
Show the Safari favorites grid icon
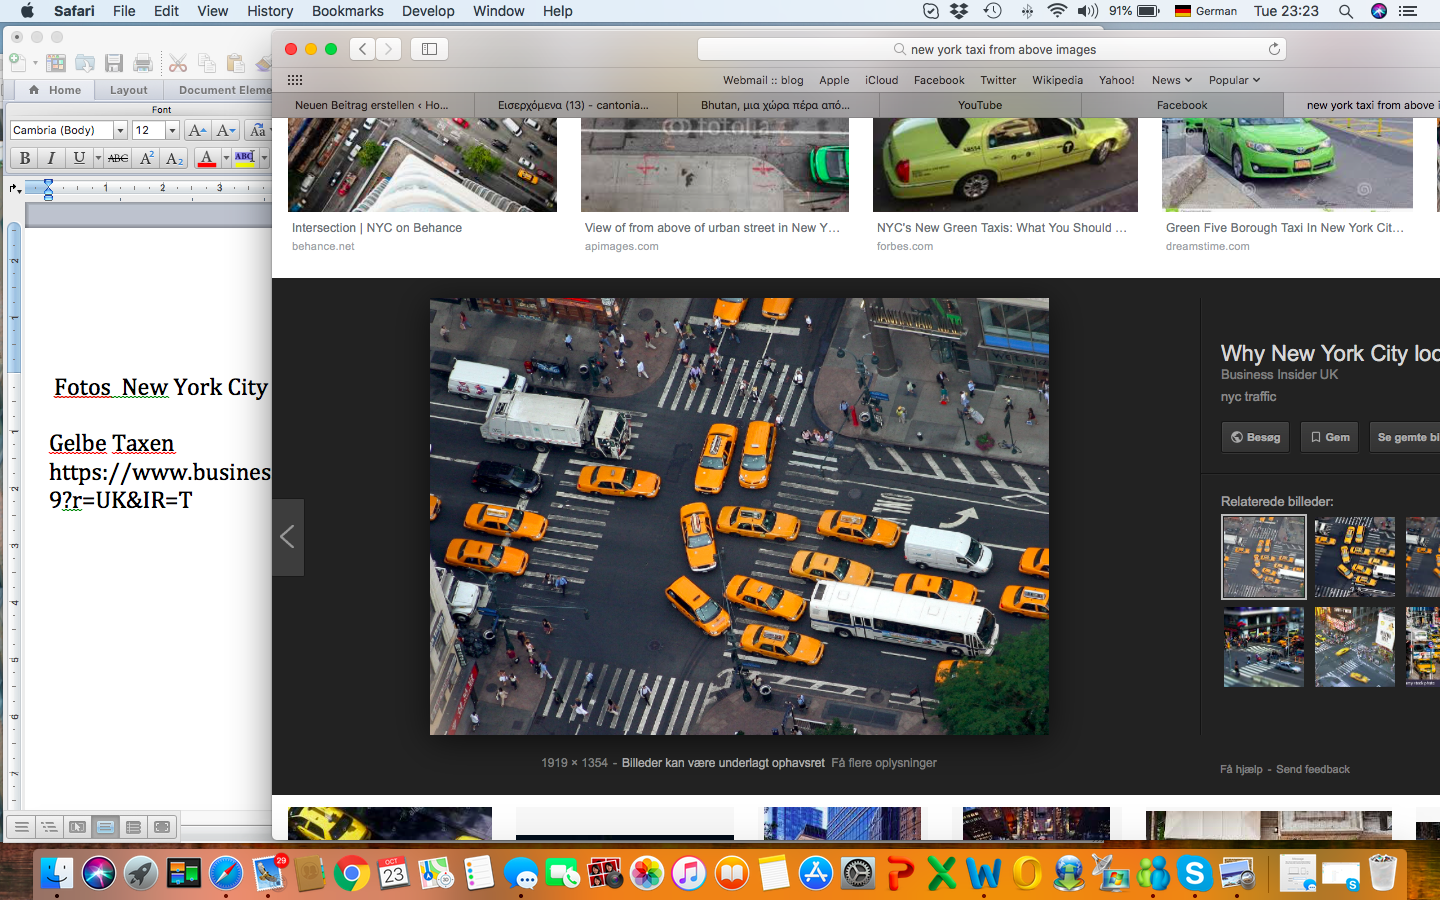(x=294, y=80)
